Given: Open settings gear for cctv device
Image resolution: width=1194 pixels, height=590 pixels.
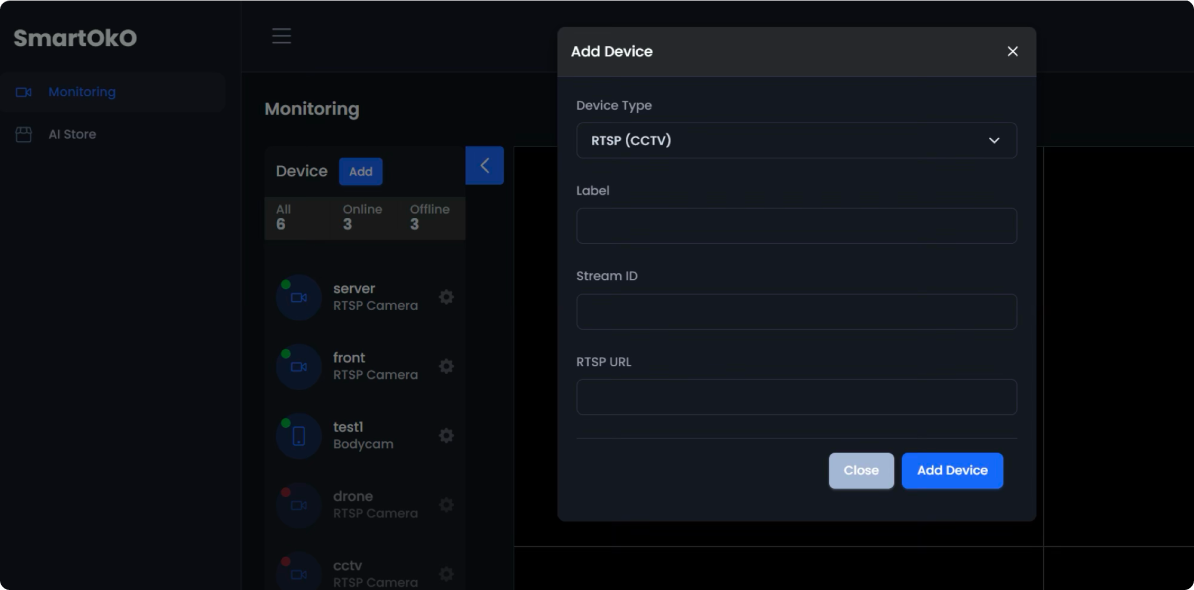Looking at the screenshot, I should pos(447,574).
